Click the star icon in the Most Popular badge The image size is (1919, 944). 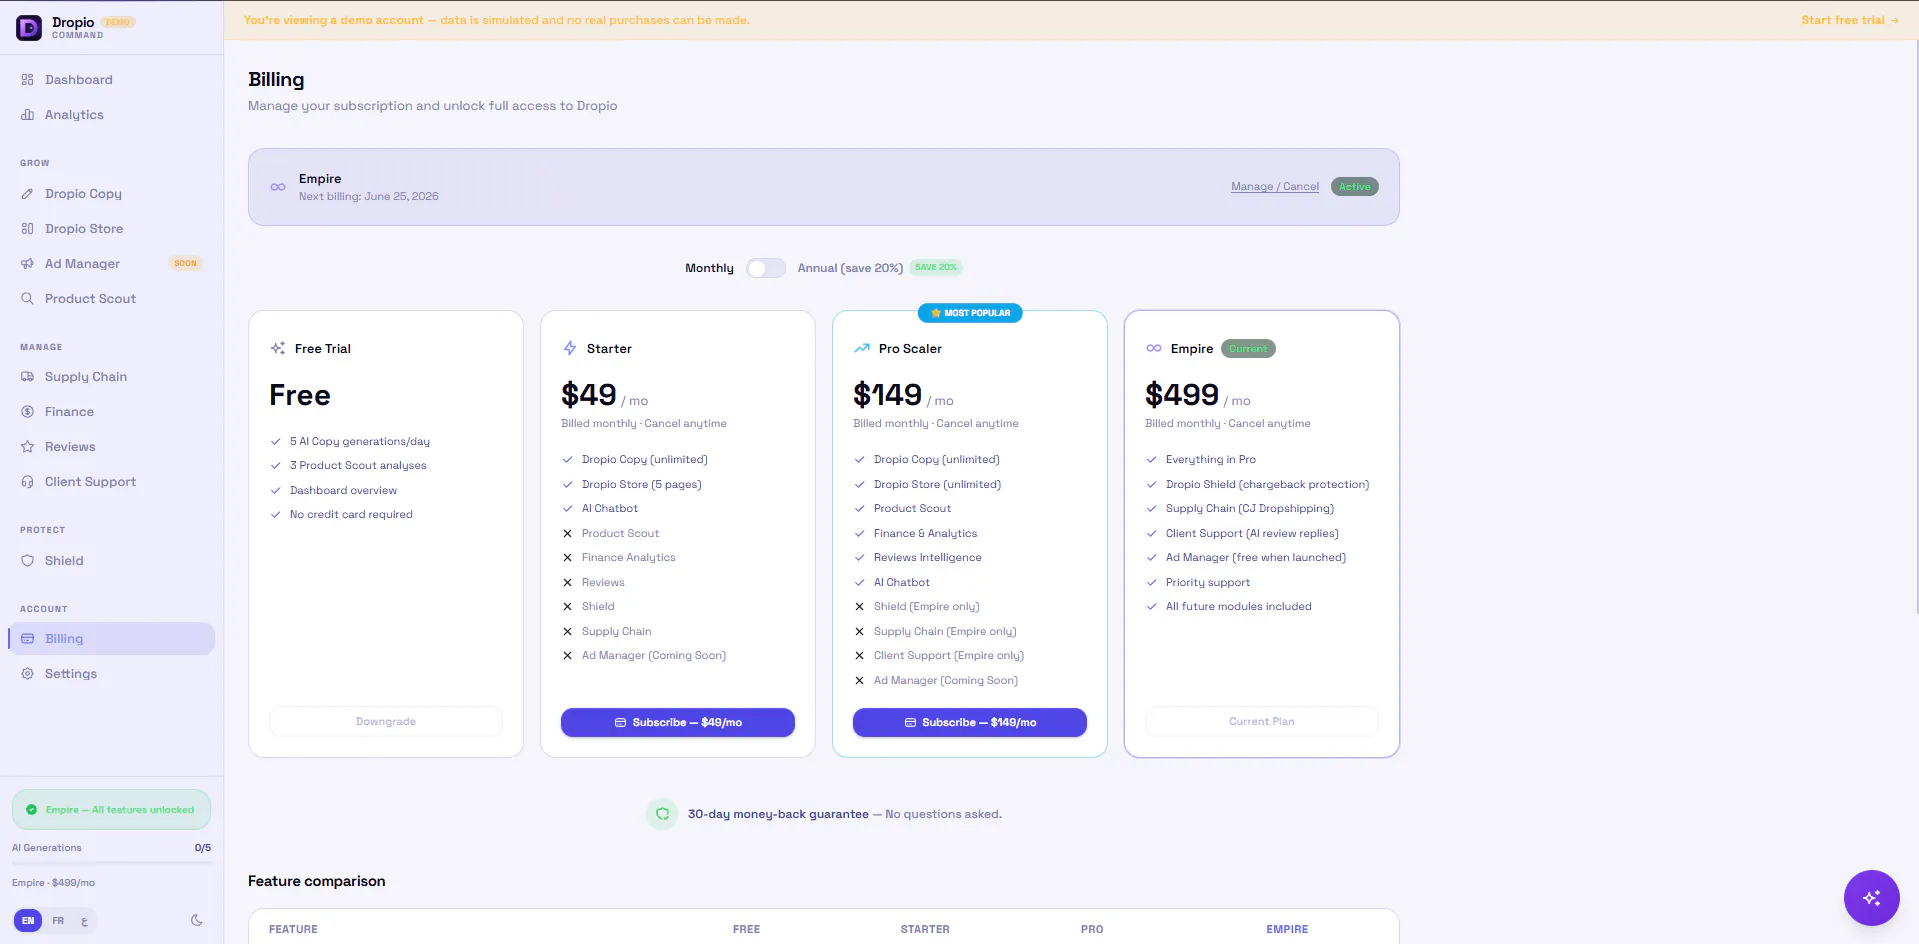[x=936, y=313]
